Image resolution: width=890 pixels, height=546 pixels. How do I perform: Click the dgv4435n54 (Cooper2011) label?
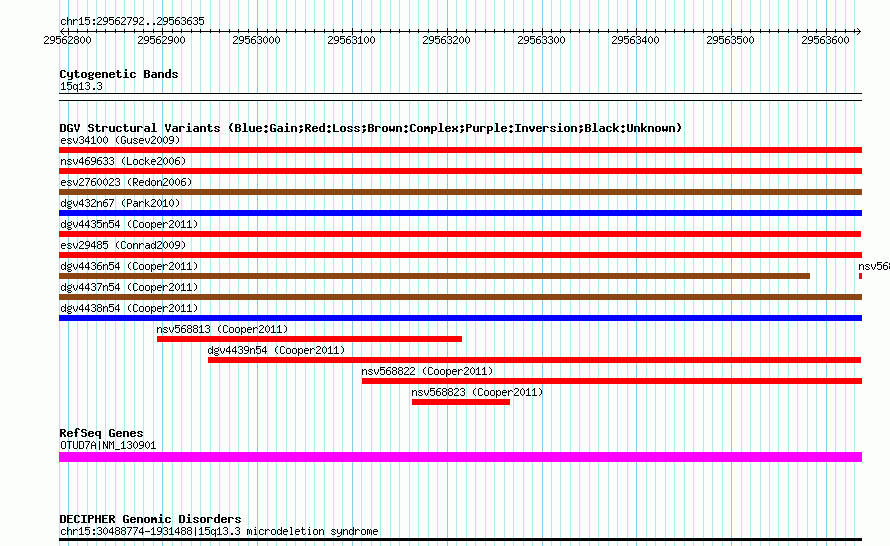point(129,224)
